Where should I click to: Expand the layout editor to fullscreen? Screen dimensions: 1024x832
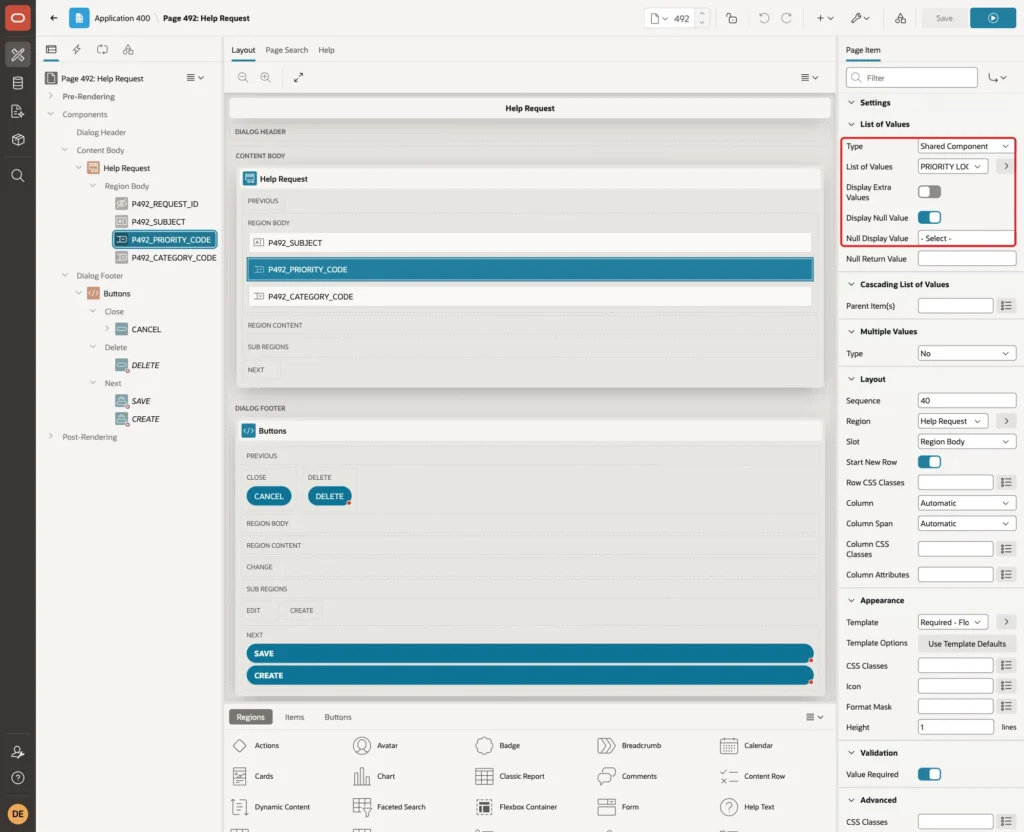(298, 77)
